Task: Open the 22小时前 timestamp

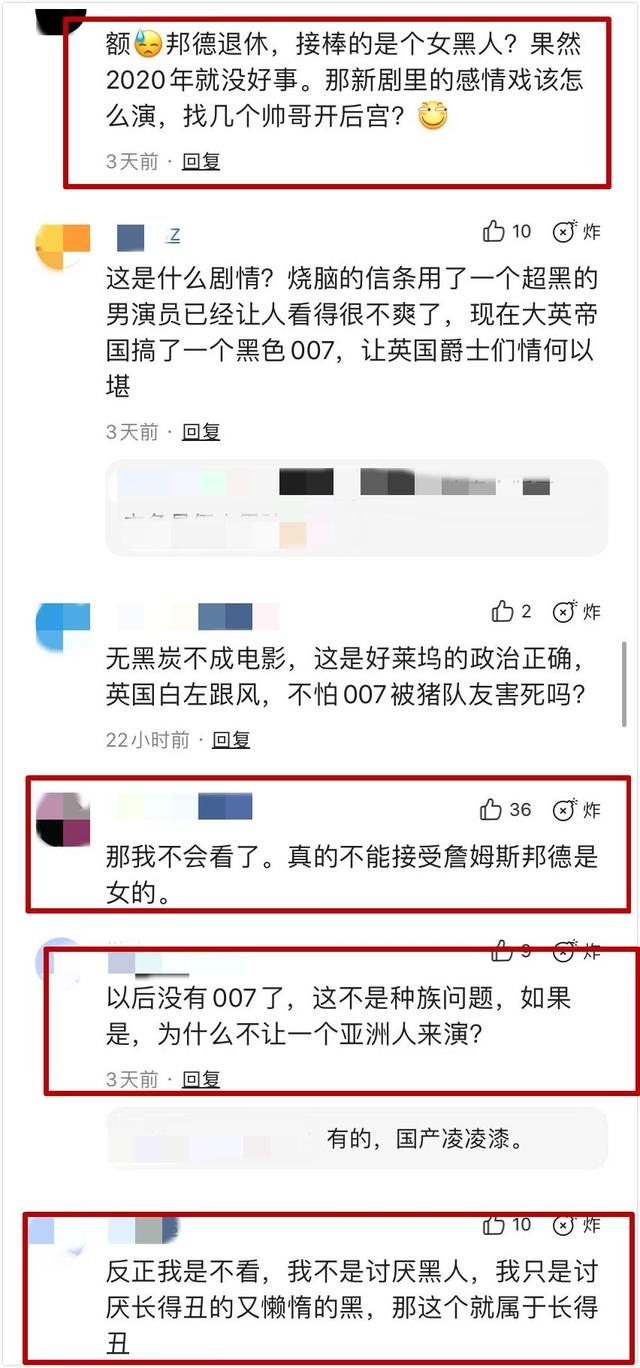Action: [x=148, y=740]
